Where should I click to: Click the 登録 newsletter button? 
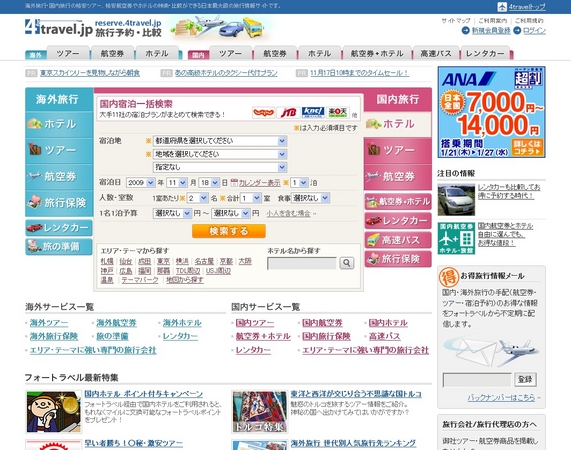(x=525, y=379)
